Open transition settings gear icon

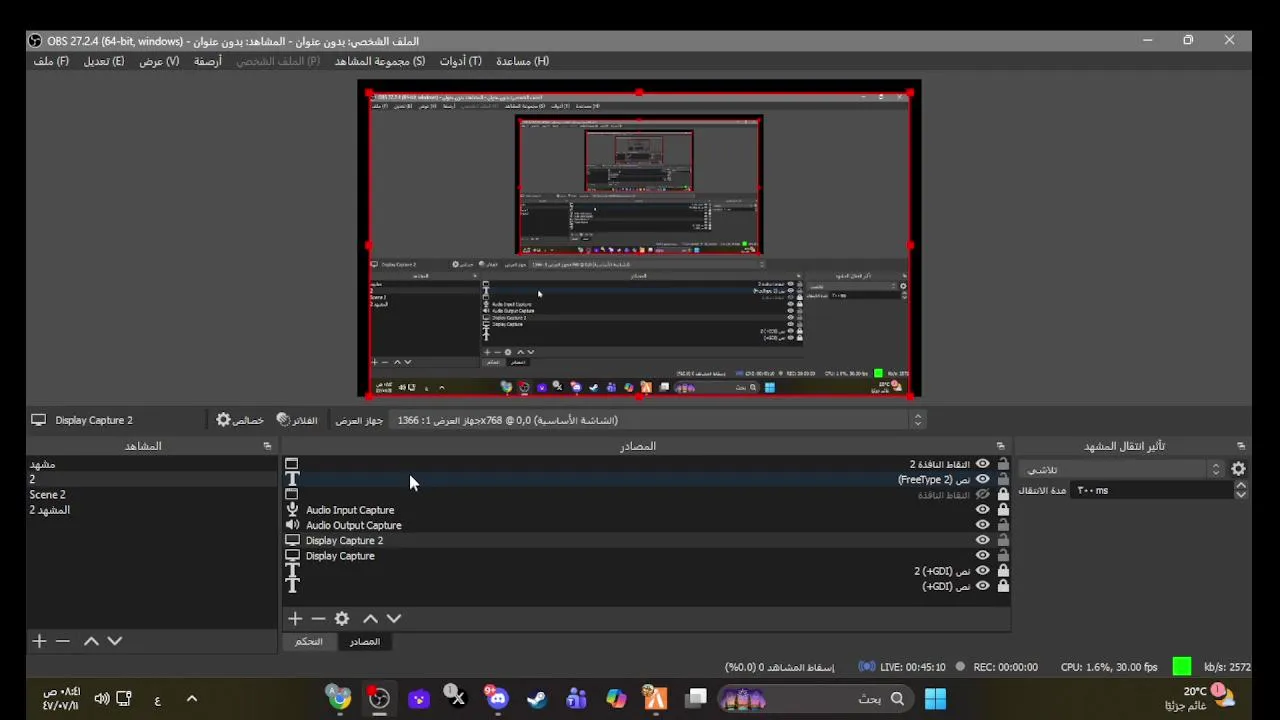1239,469
